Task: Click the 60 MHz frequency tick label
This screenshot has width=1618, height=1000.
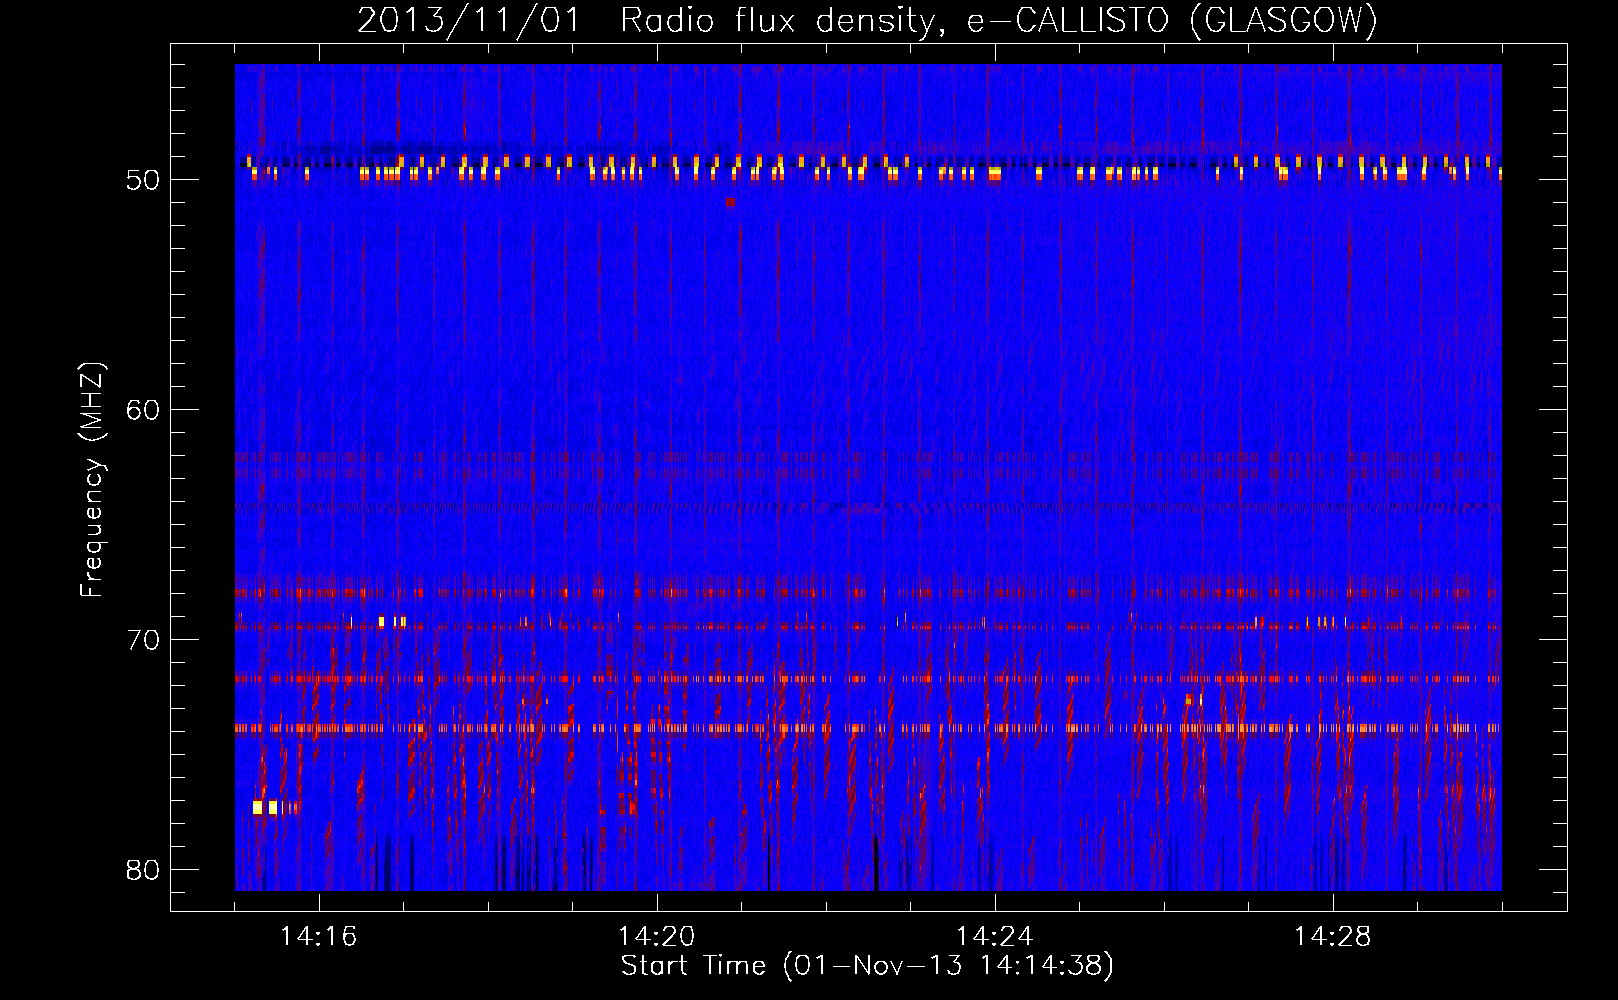Action: tap(143, 410)
